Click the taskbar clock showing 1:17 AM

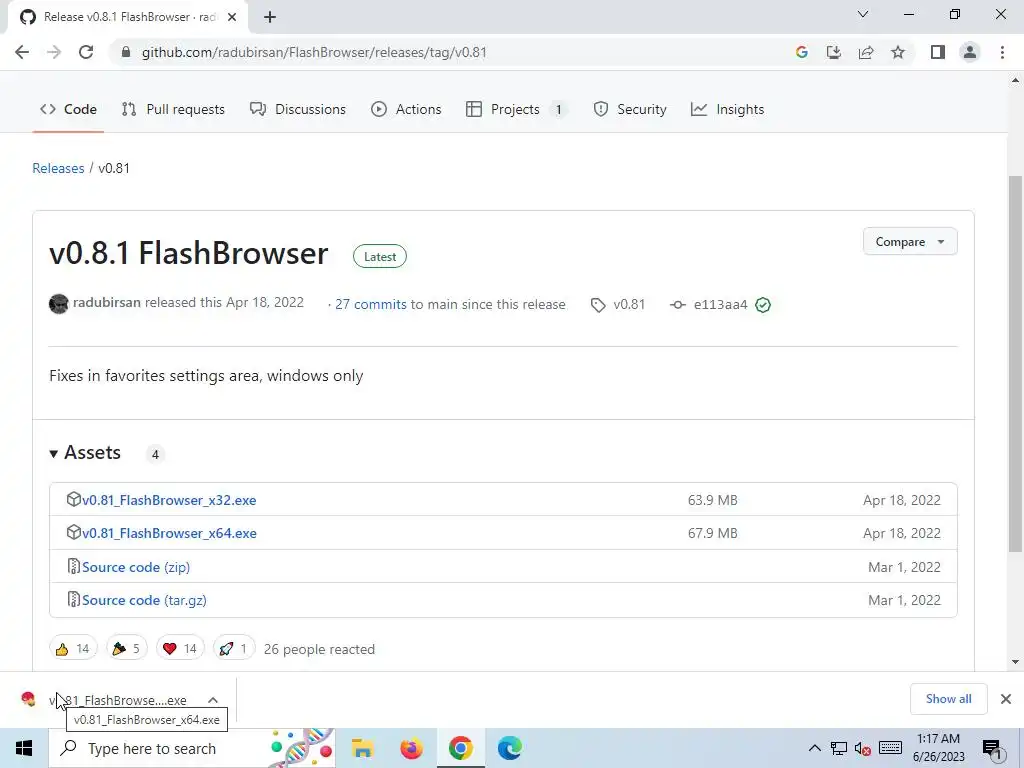[x=938, y=748]
